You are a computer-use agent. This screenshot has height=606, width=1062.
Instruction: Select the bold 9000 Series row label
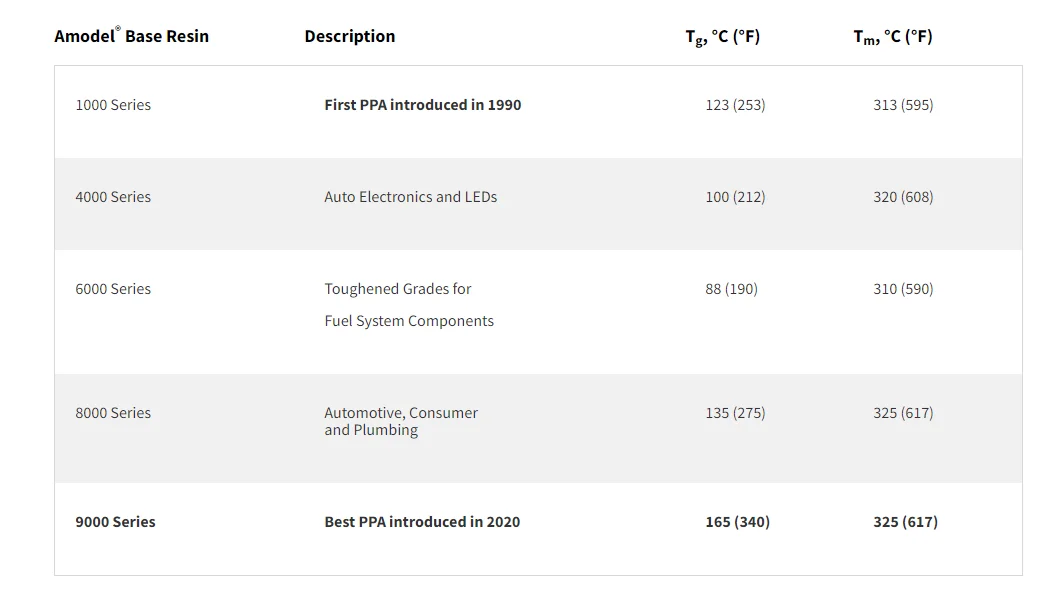click(x=115, y=522)
